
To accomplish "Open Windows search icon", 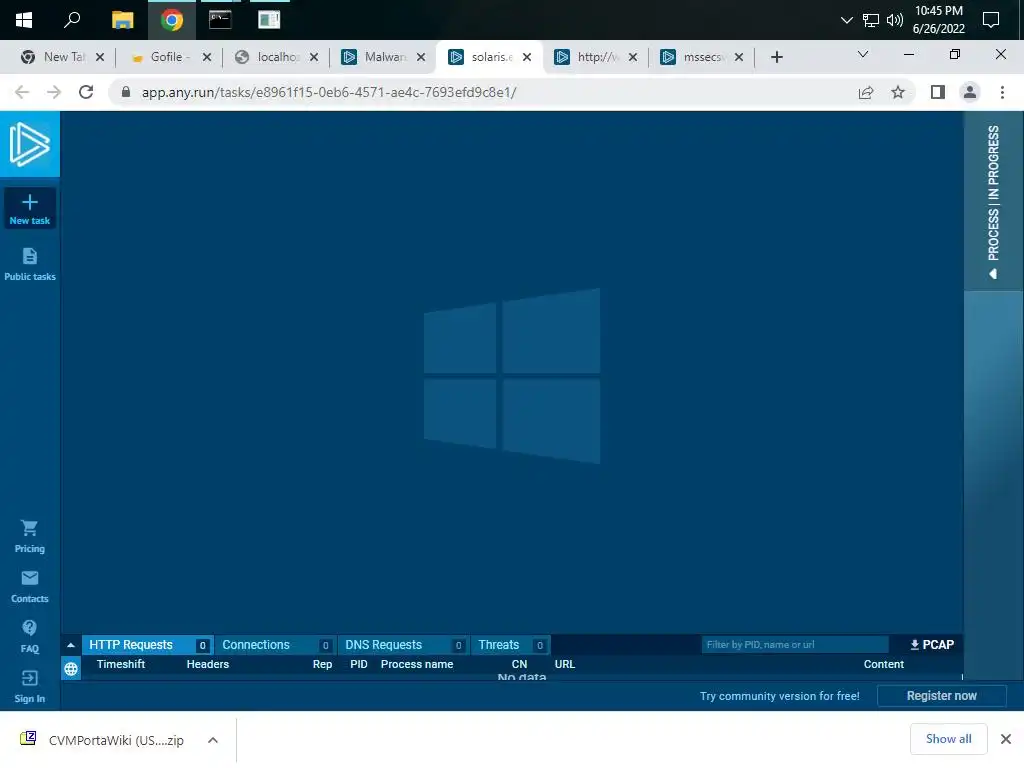I will tap(72, 20).
